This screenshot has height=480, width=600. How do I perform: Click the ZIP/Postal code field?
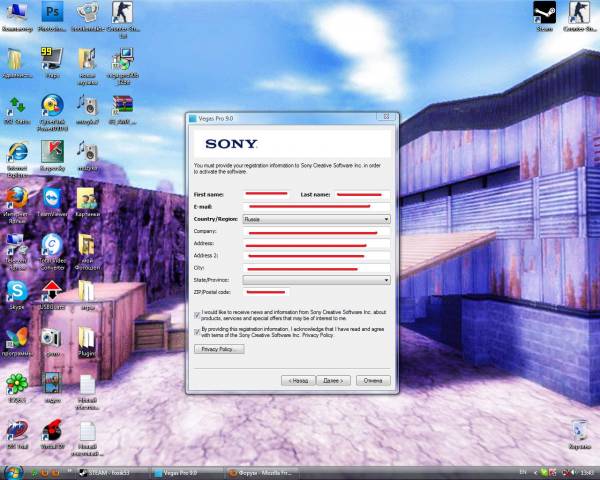[266, 292]
